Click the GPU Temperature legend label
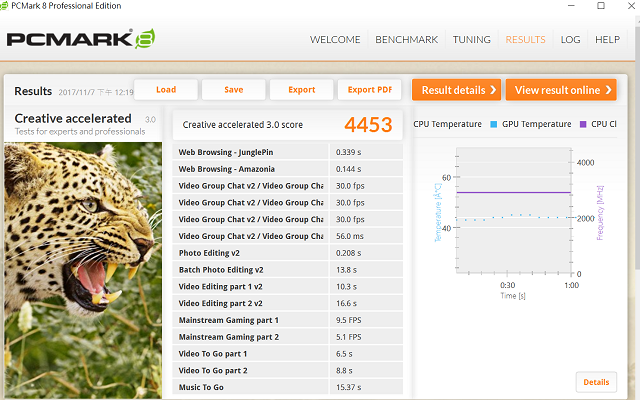The image size is (640, 400). click(536, 124)
